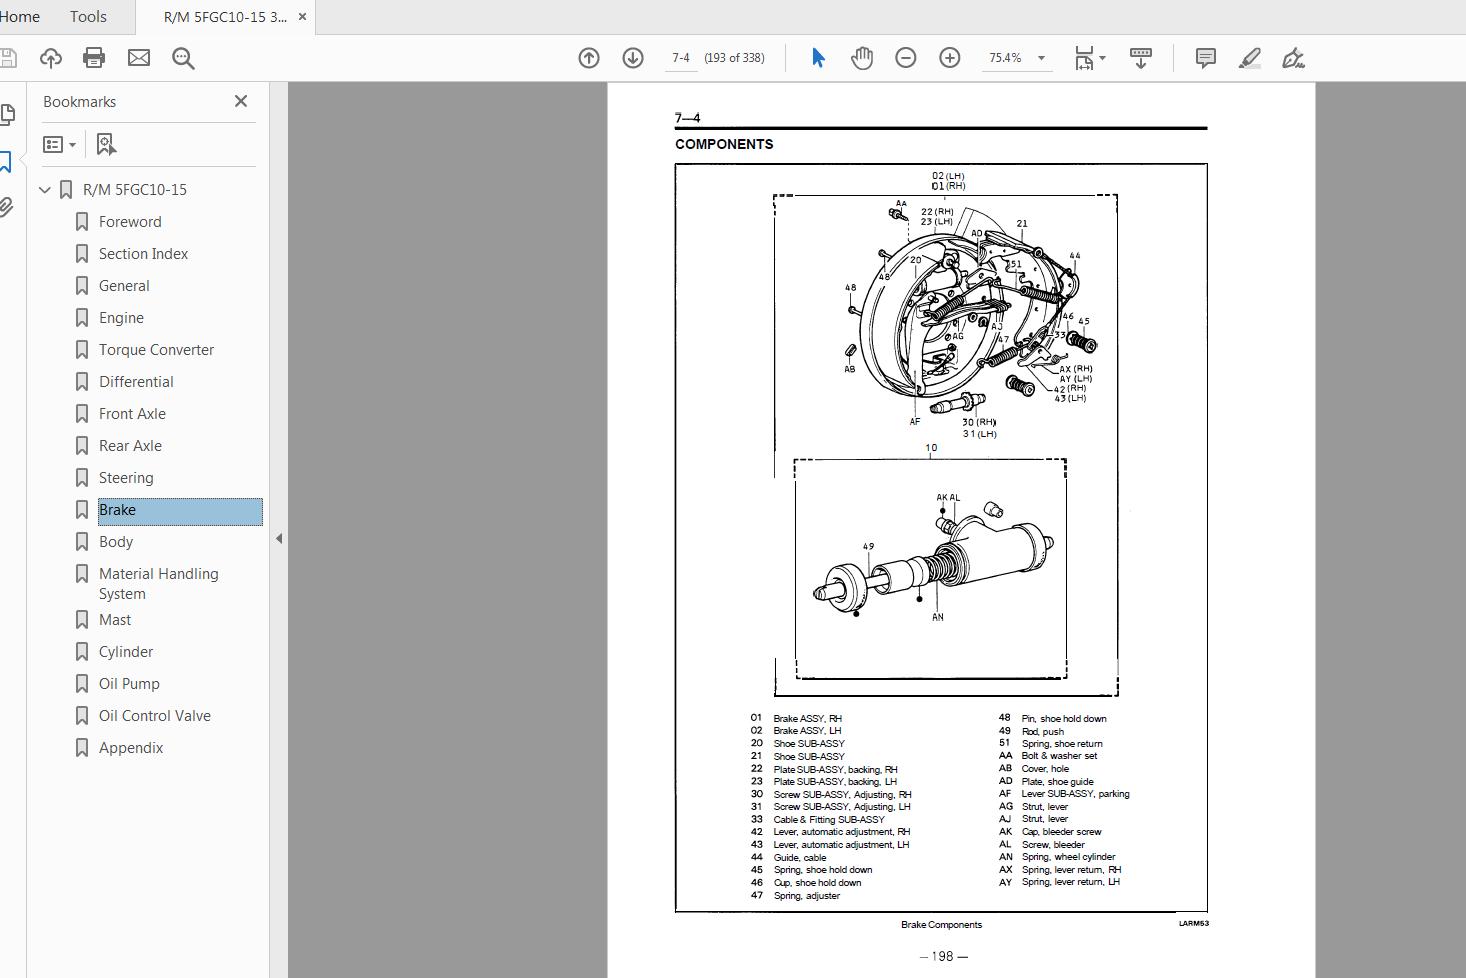This screenshot has width=1466, height=978.
Task: Open the Add comment tool
Action: click(1204, 57)
